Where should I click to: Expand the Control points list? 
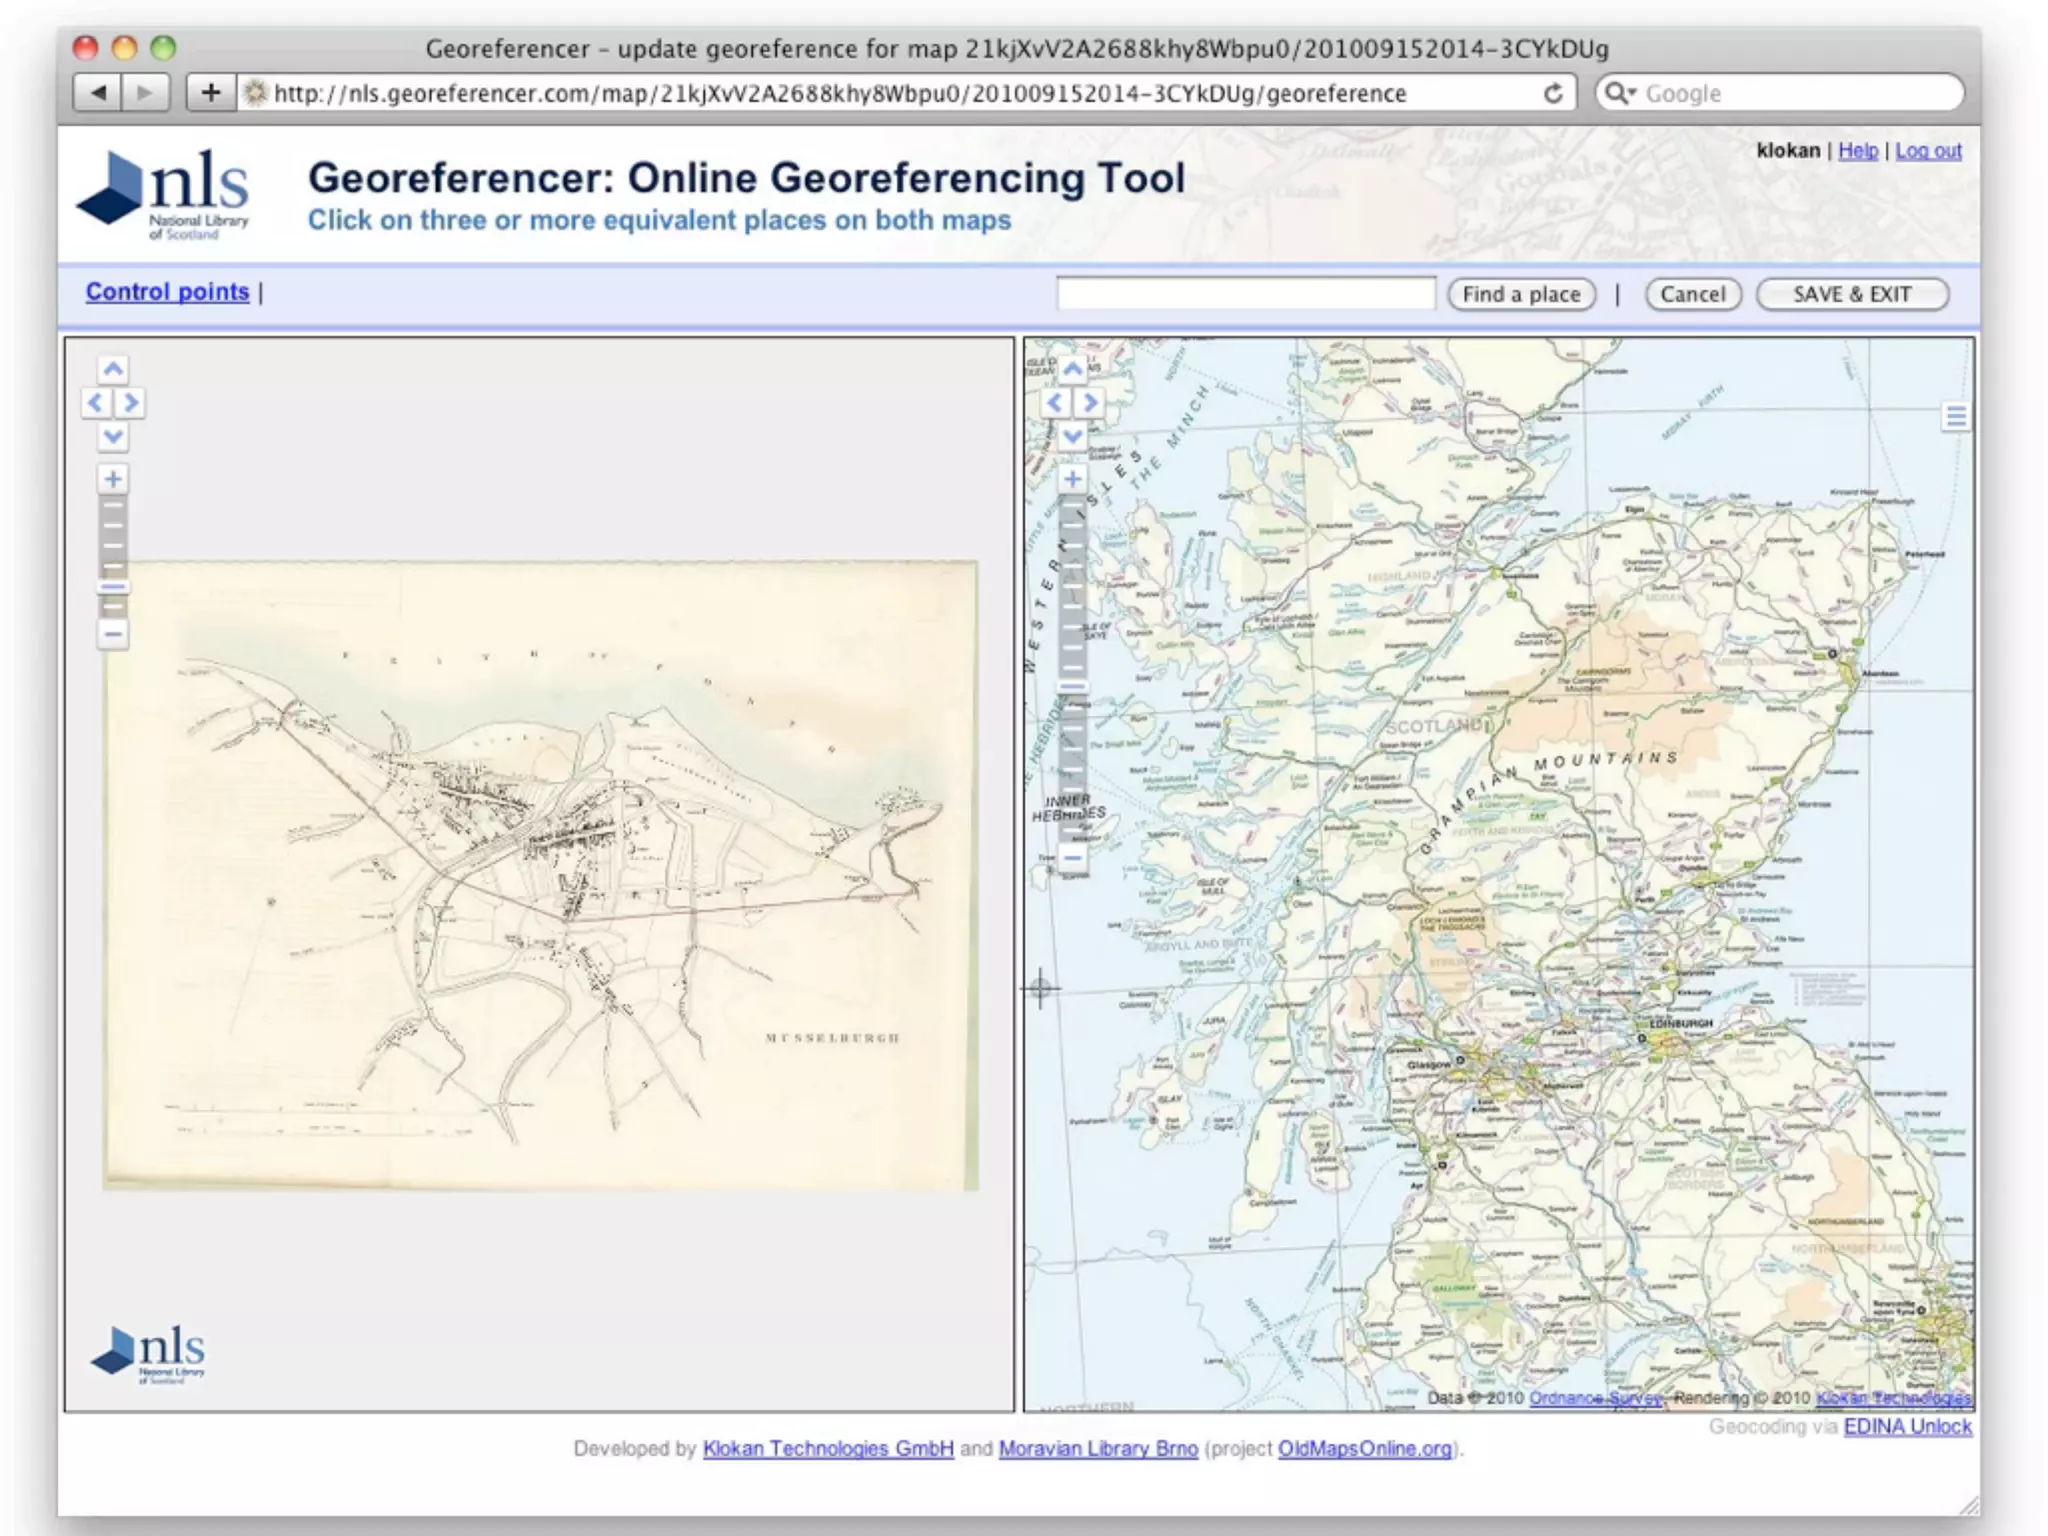coord(167,292)
